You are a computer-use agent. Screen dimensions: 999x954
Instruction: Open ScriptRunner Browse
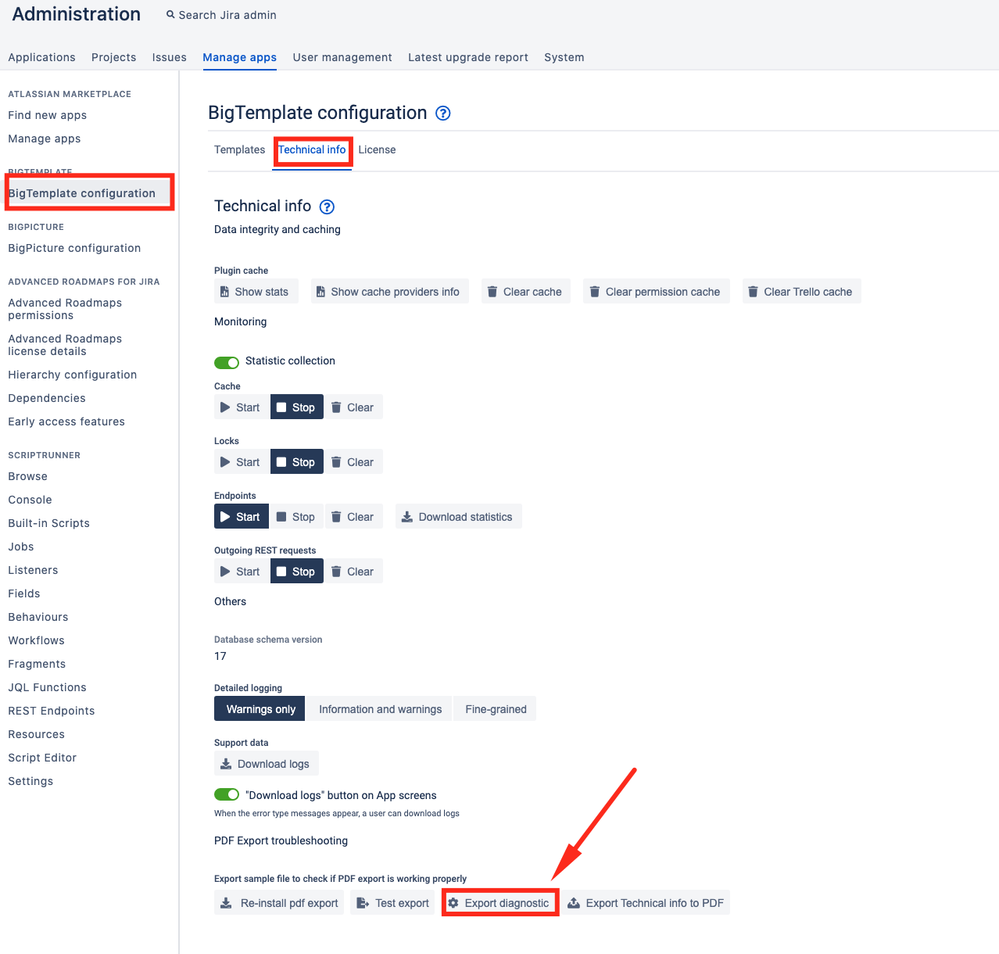[x=27, y=477]
